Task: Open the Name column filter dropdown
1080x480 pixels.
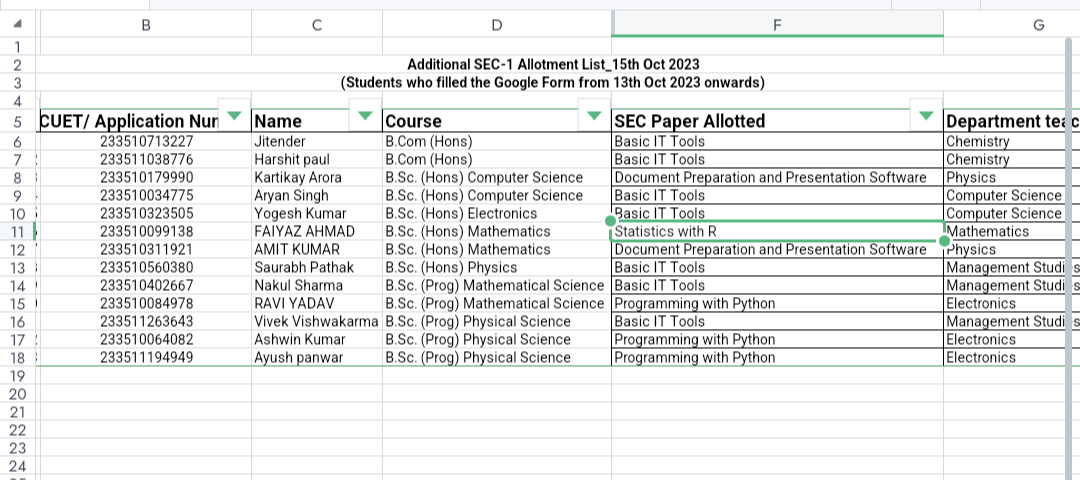Action: pos(366,115)
